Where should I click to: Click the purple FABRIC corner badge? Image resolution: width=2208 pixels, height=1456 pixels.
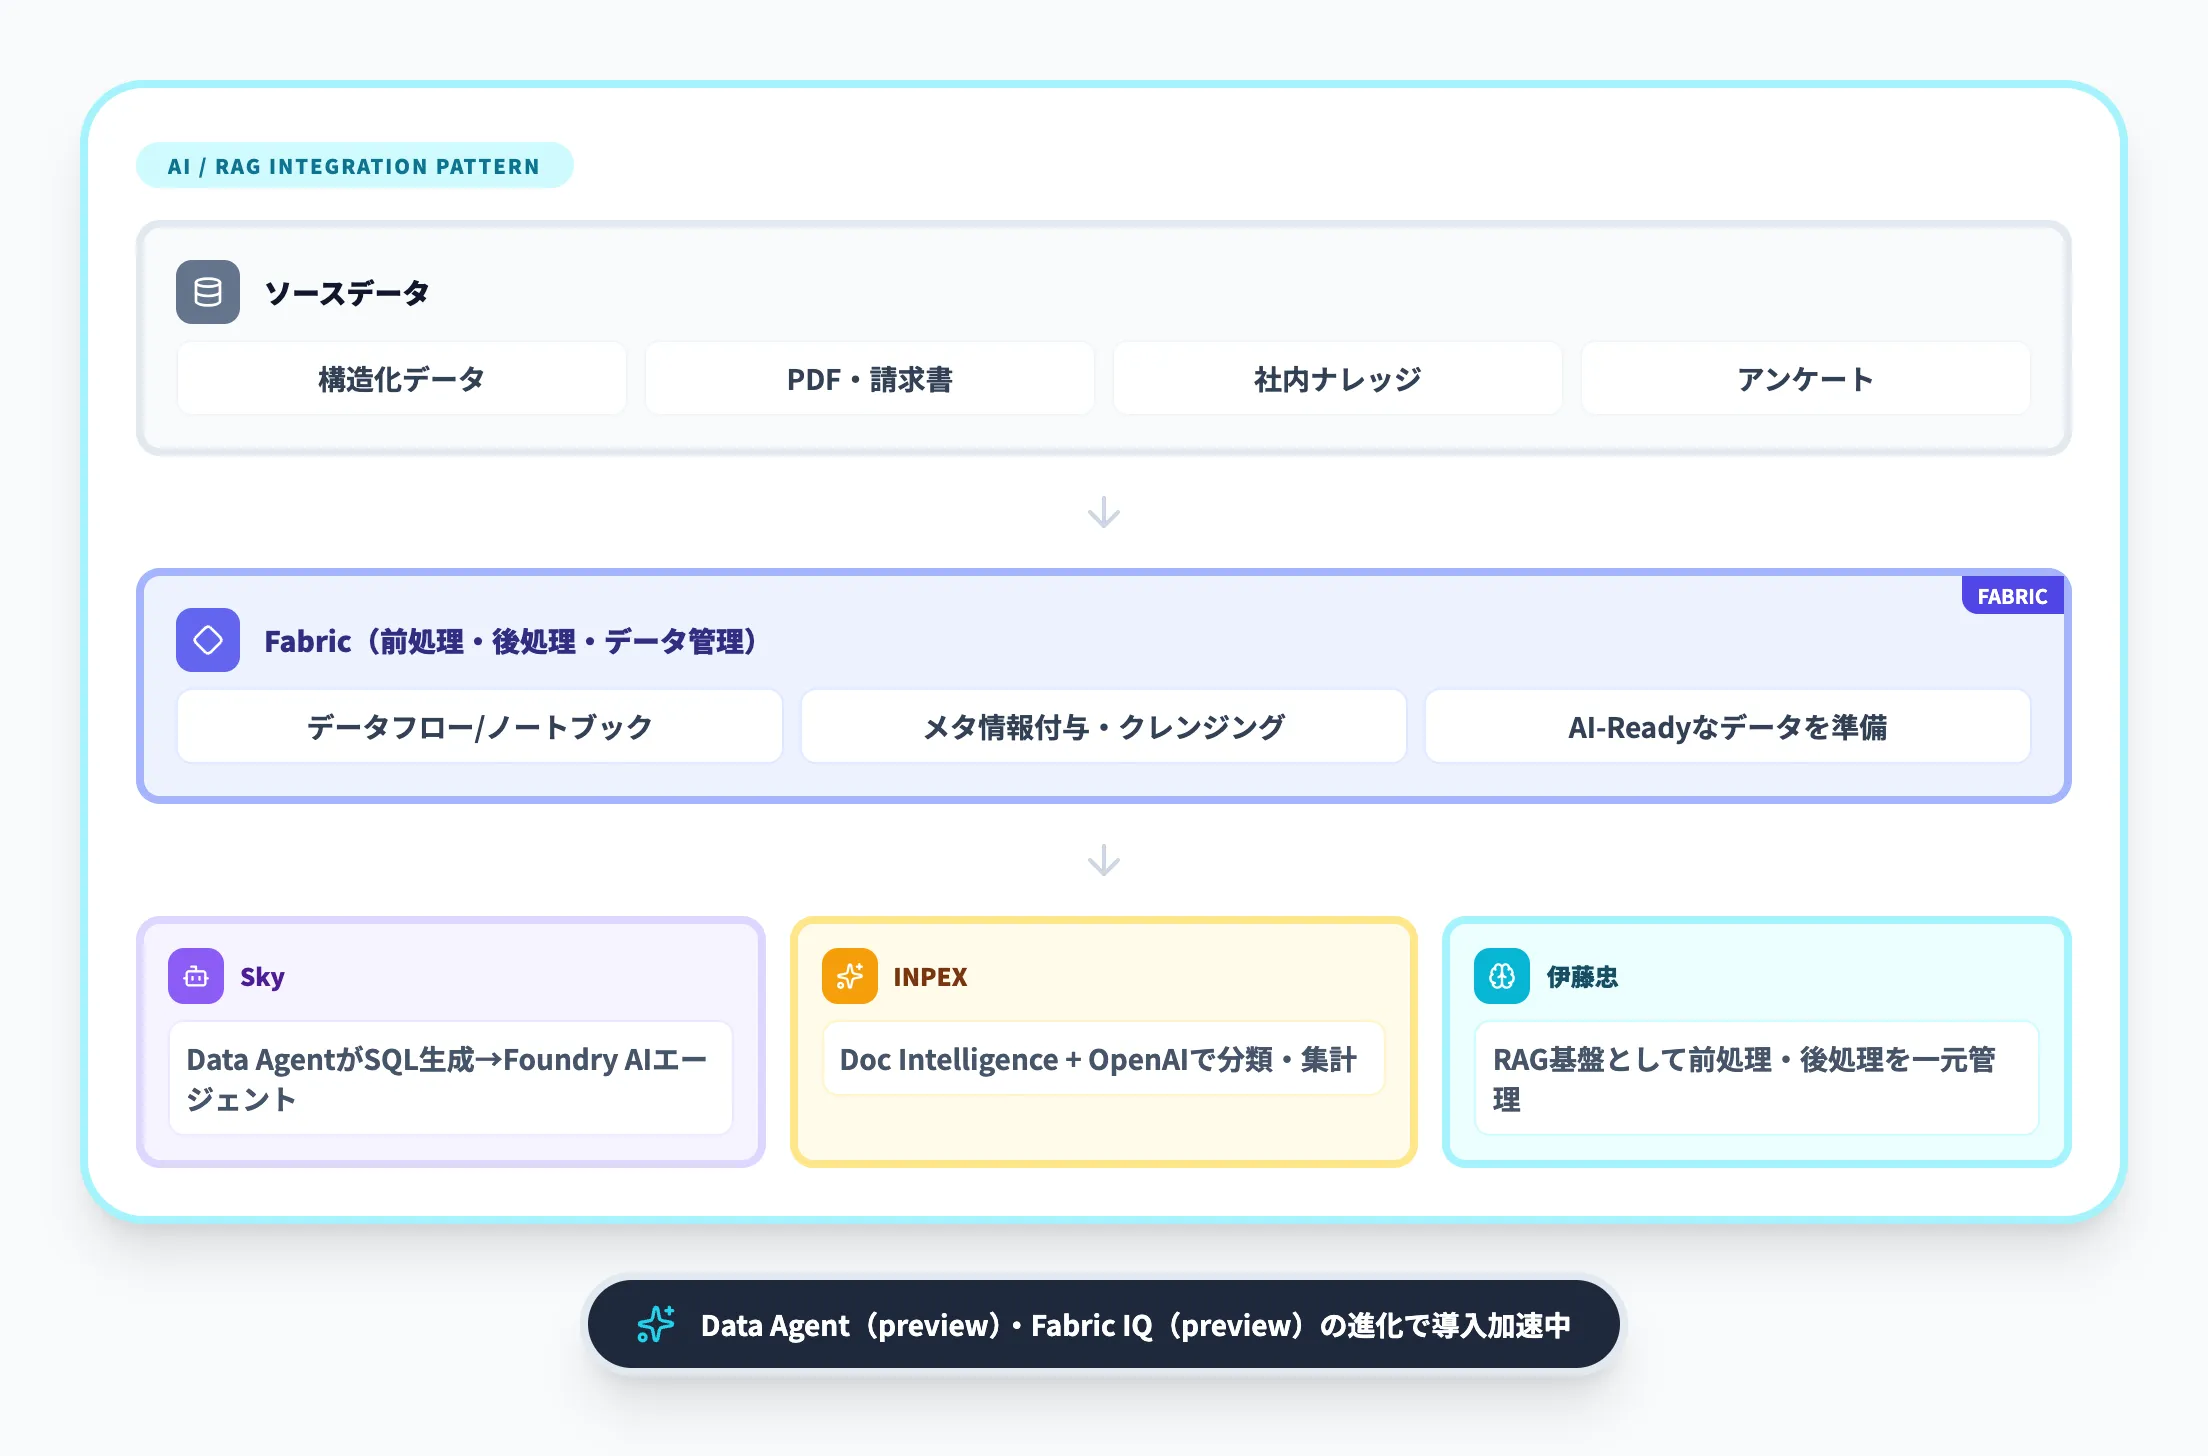tap(2012, 596)
